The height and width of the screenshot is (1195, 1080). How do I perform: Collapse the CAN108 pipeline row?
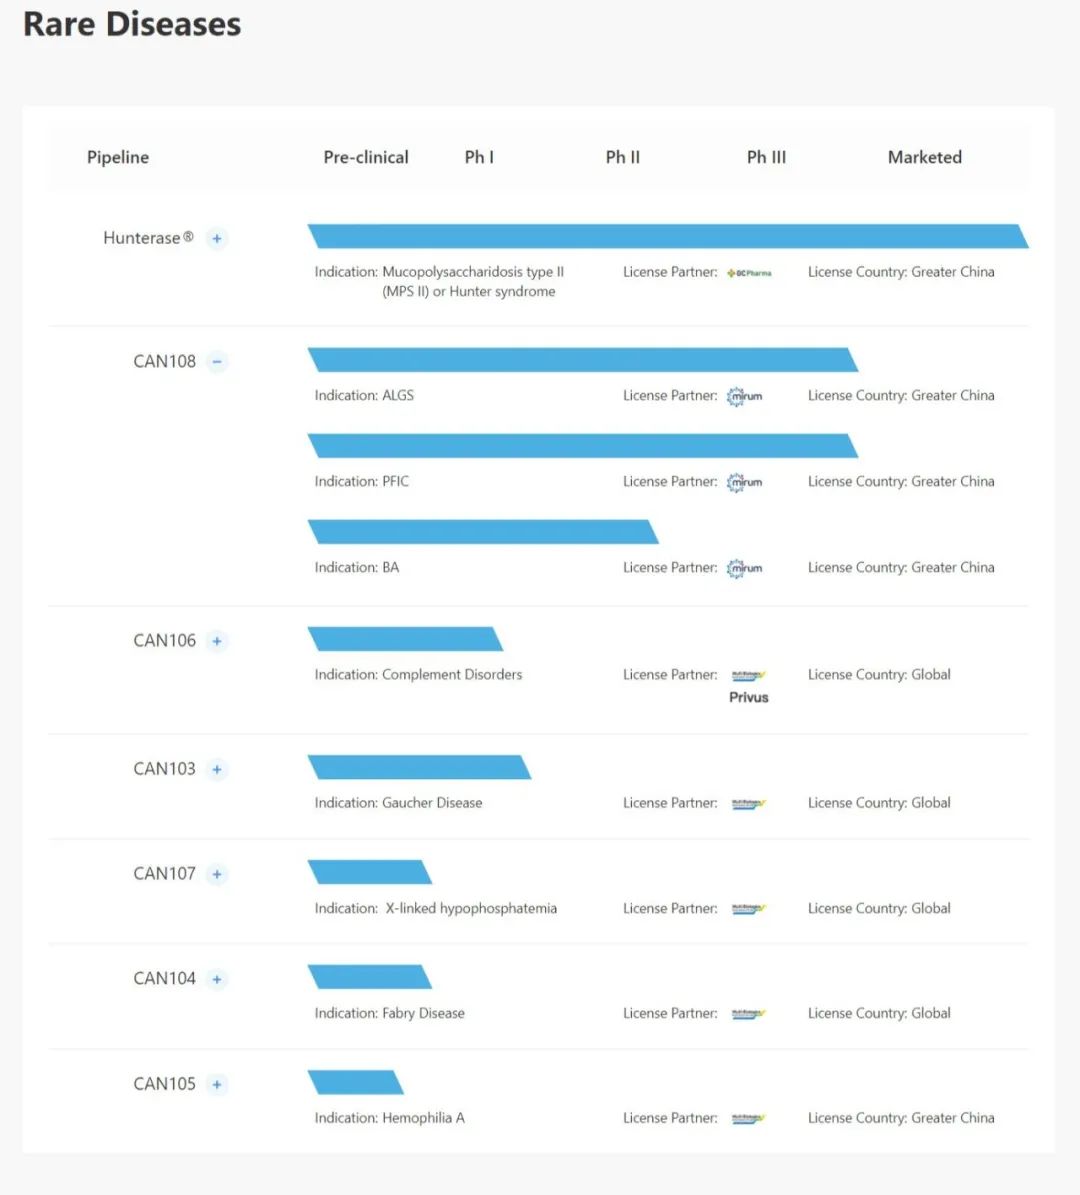pyautogui.click(x=217, y=362)
